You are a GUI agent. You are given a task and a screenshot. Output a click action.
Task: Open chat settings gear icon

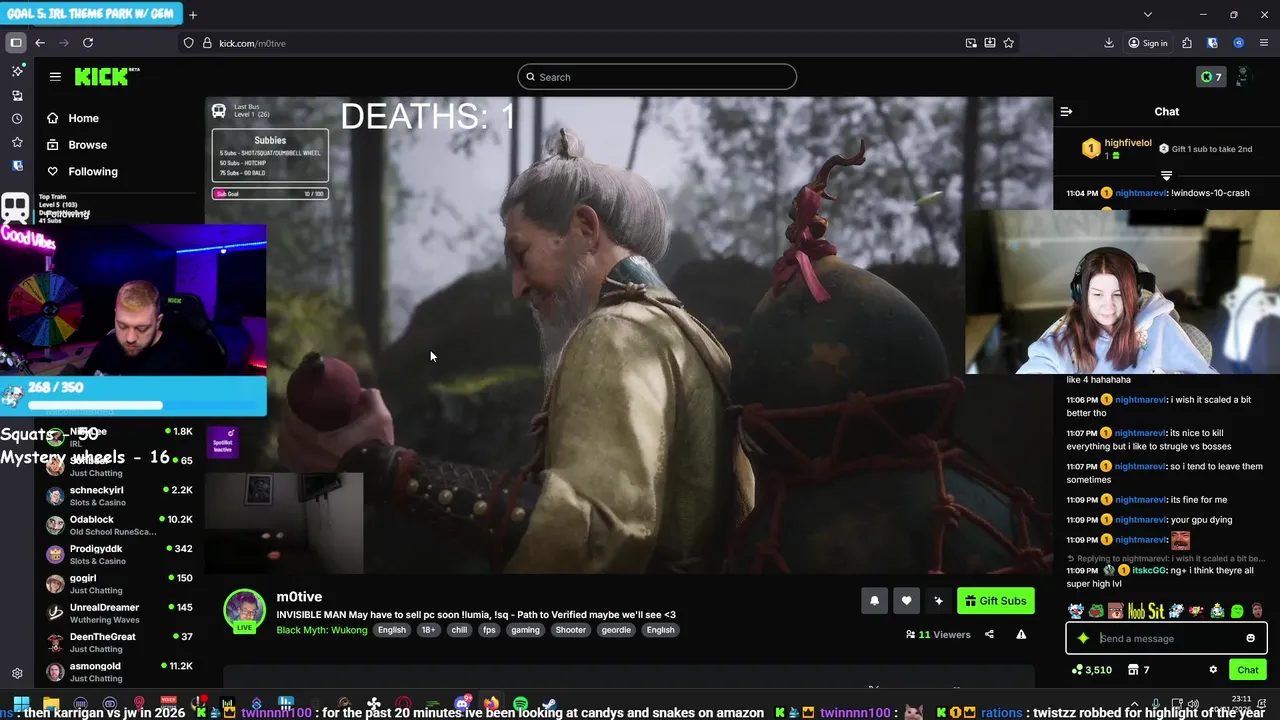[x=1213, y=670]
